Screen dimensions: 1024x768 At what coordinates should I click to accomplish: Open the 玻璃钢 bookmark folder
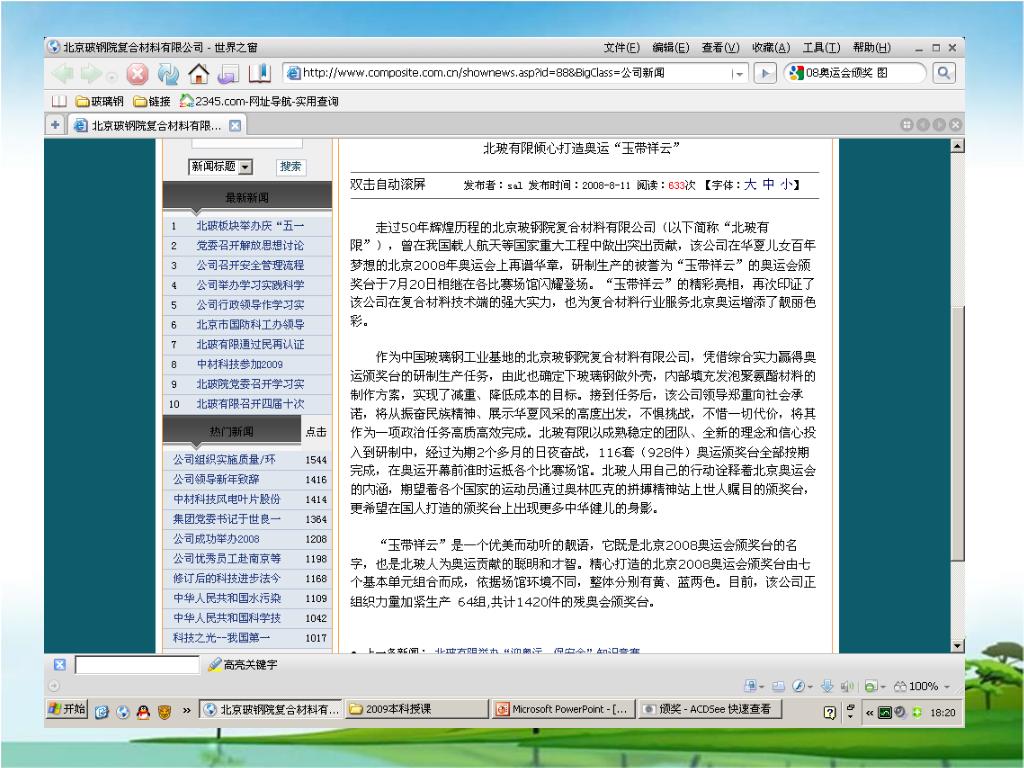pos(99,101)
